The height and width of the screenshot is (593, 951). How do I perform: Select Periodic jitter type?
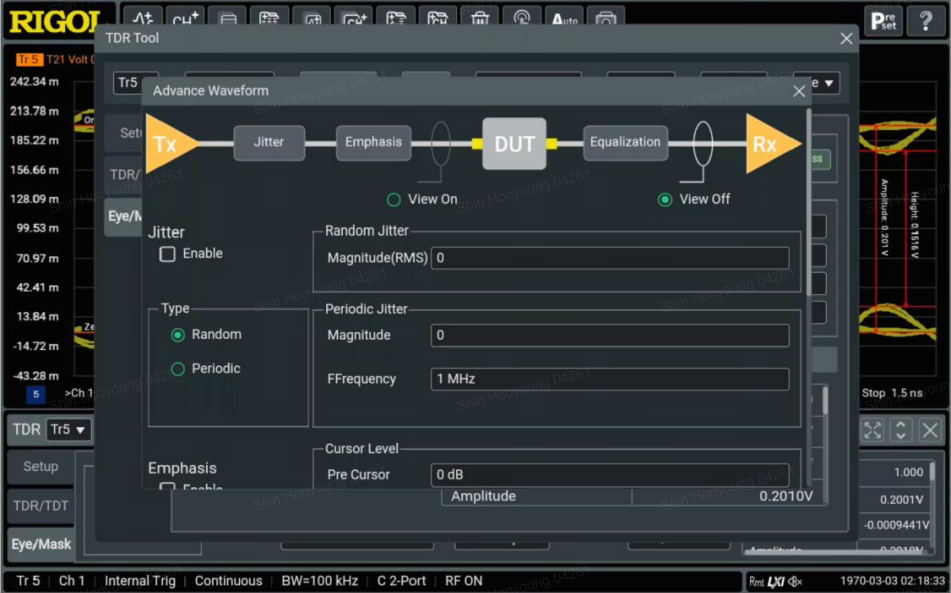coord(178,369)
